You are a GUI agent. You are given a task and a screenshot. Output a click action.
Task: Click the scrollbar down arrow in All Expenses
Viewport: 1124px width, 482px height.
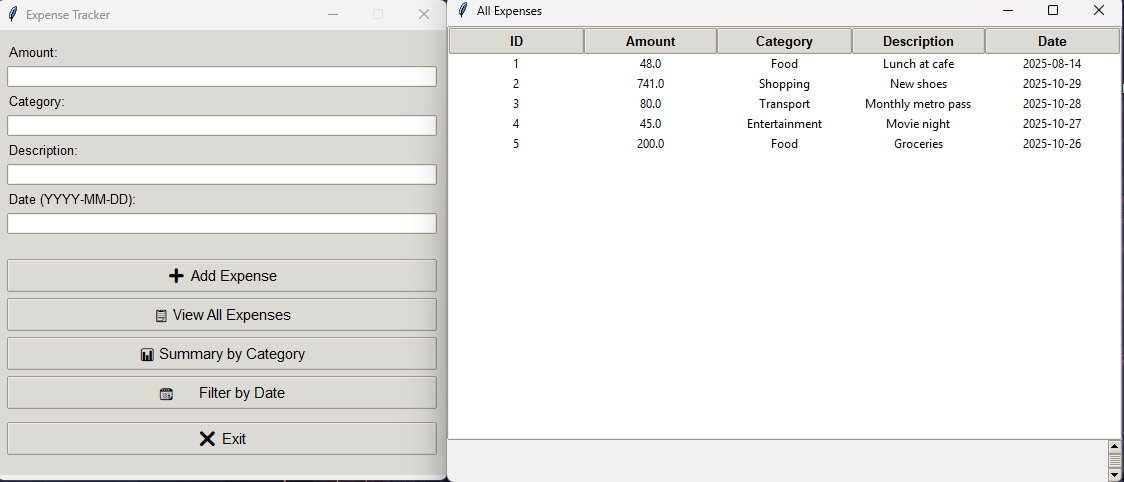(x=1115, y=475)
